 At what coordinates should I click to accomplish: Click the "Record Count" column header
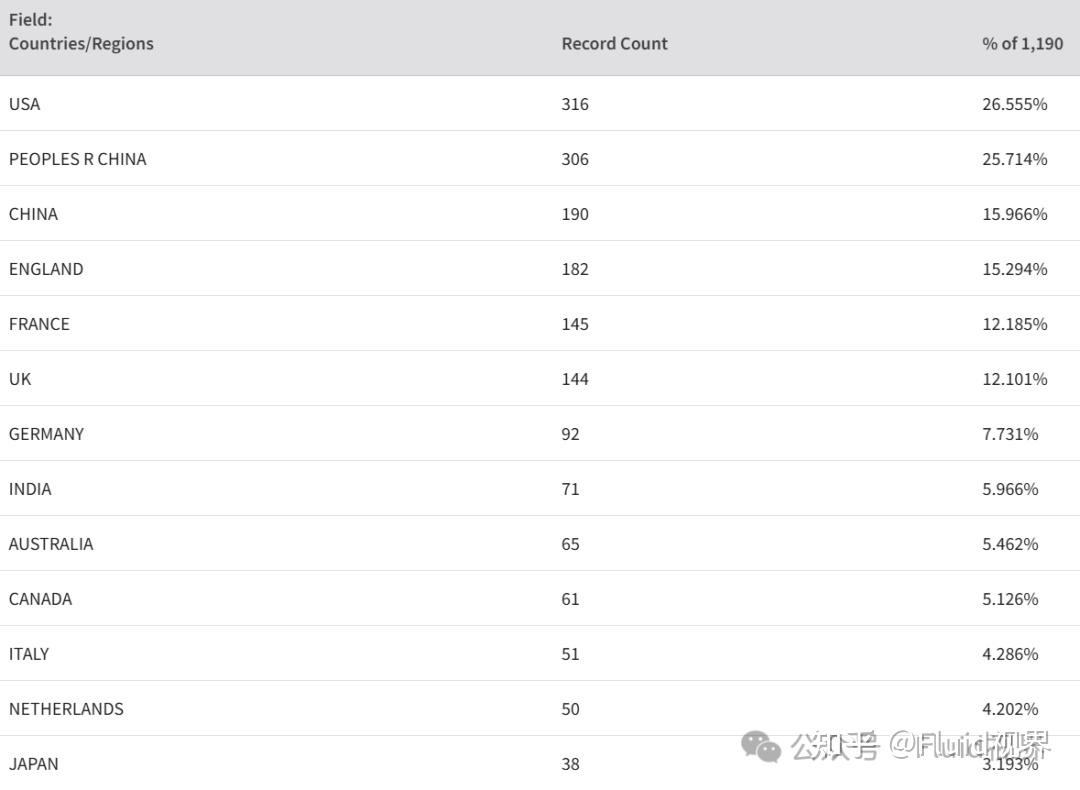pyautogui.click(x=614, y=44)
